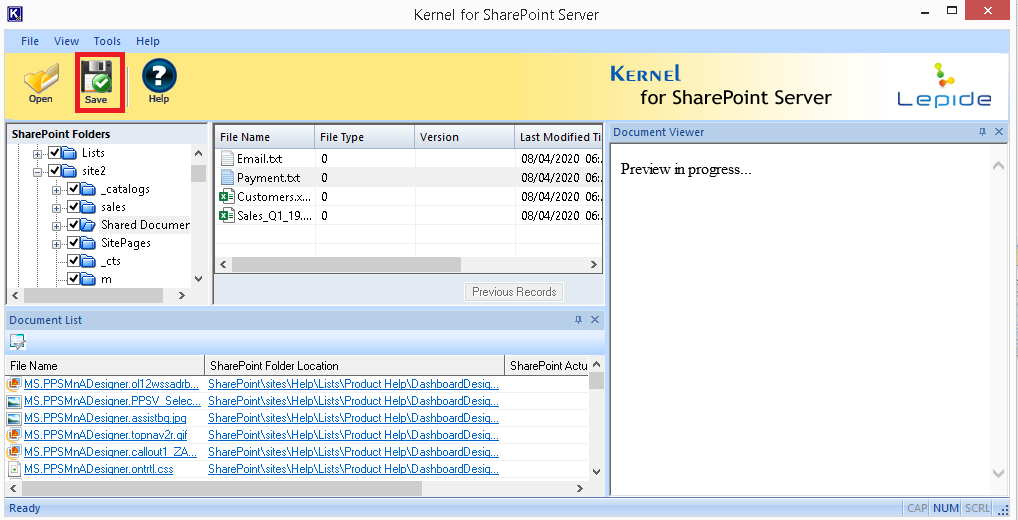This screenshot has width=1018, height=520.
Task: Expand the Shared Documents tree node
Action: point(56,227)
